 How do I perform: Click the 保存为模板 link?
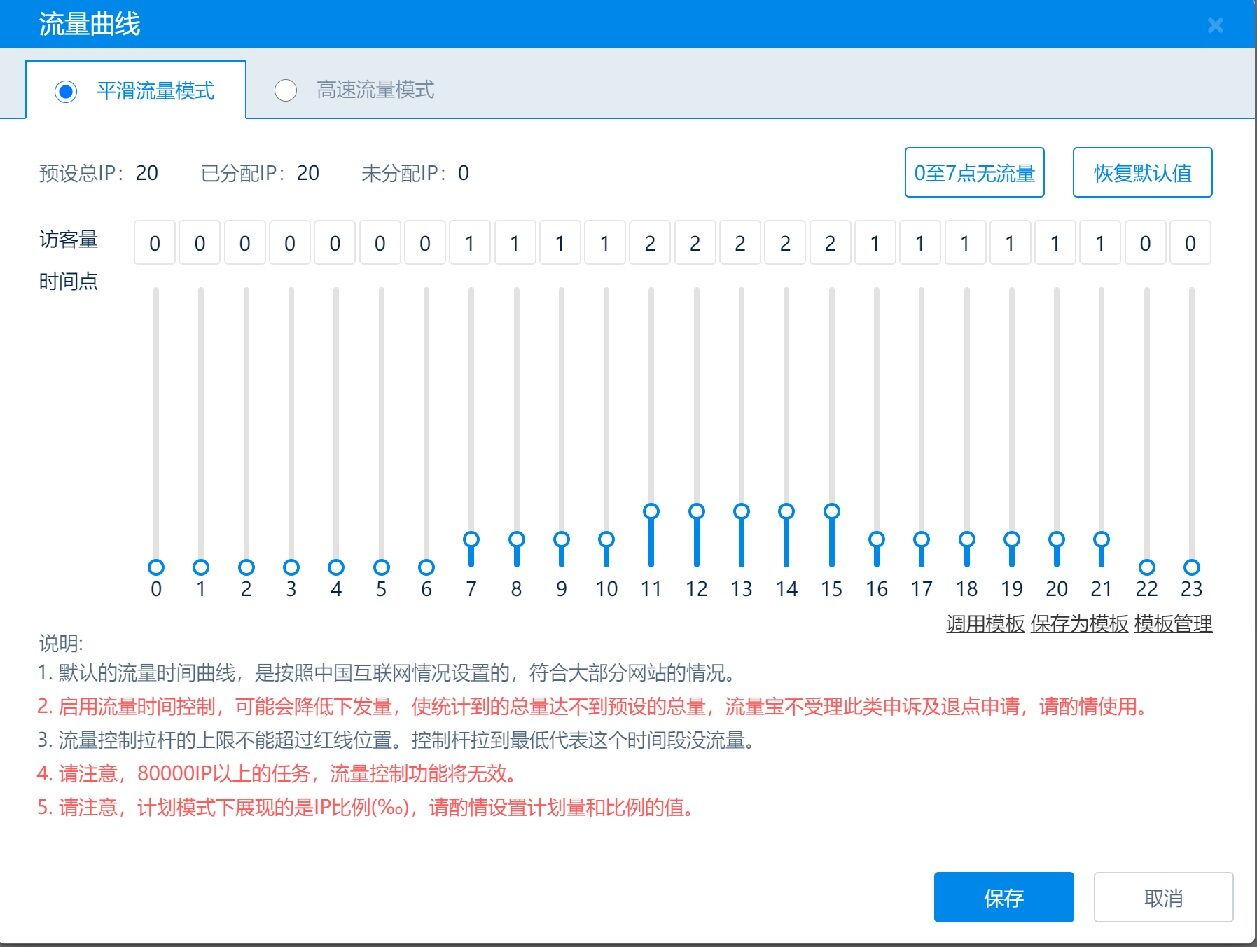pos(1079,624)
